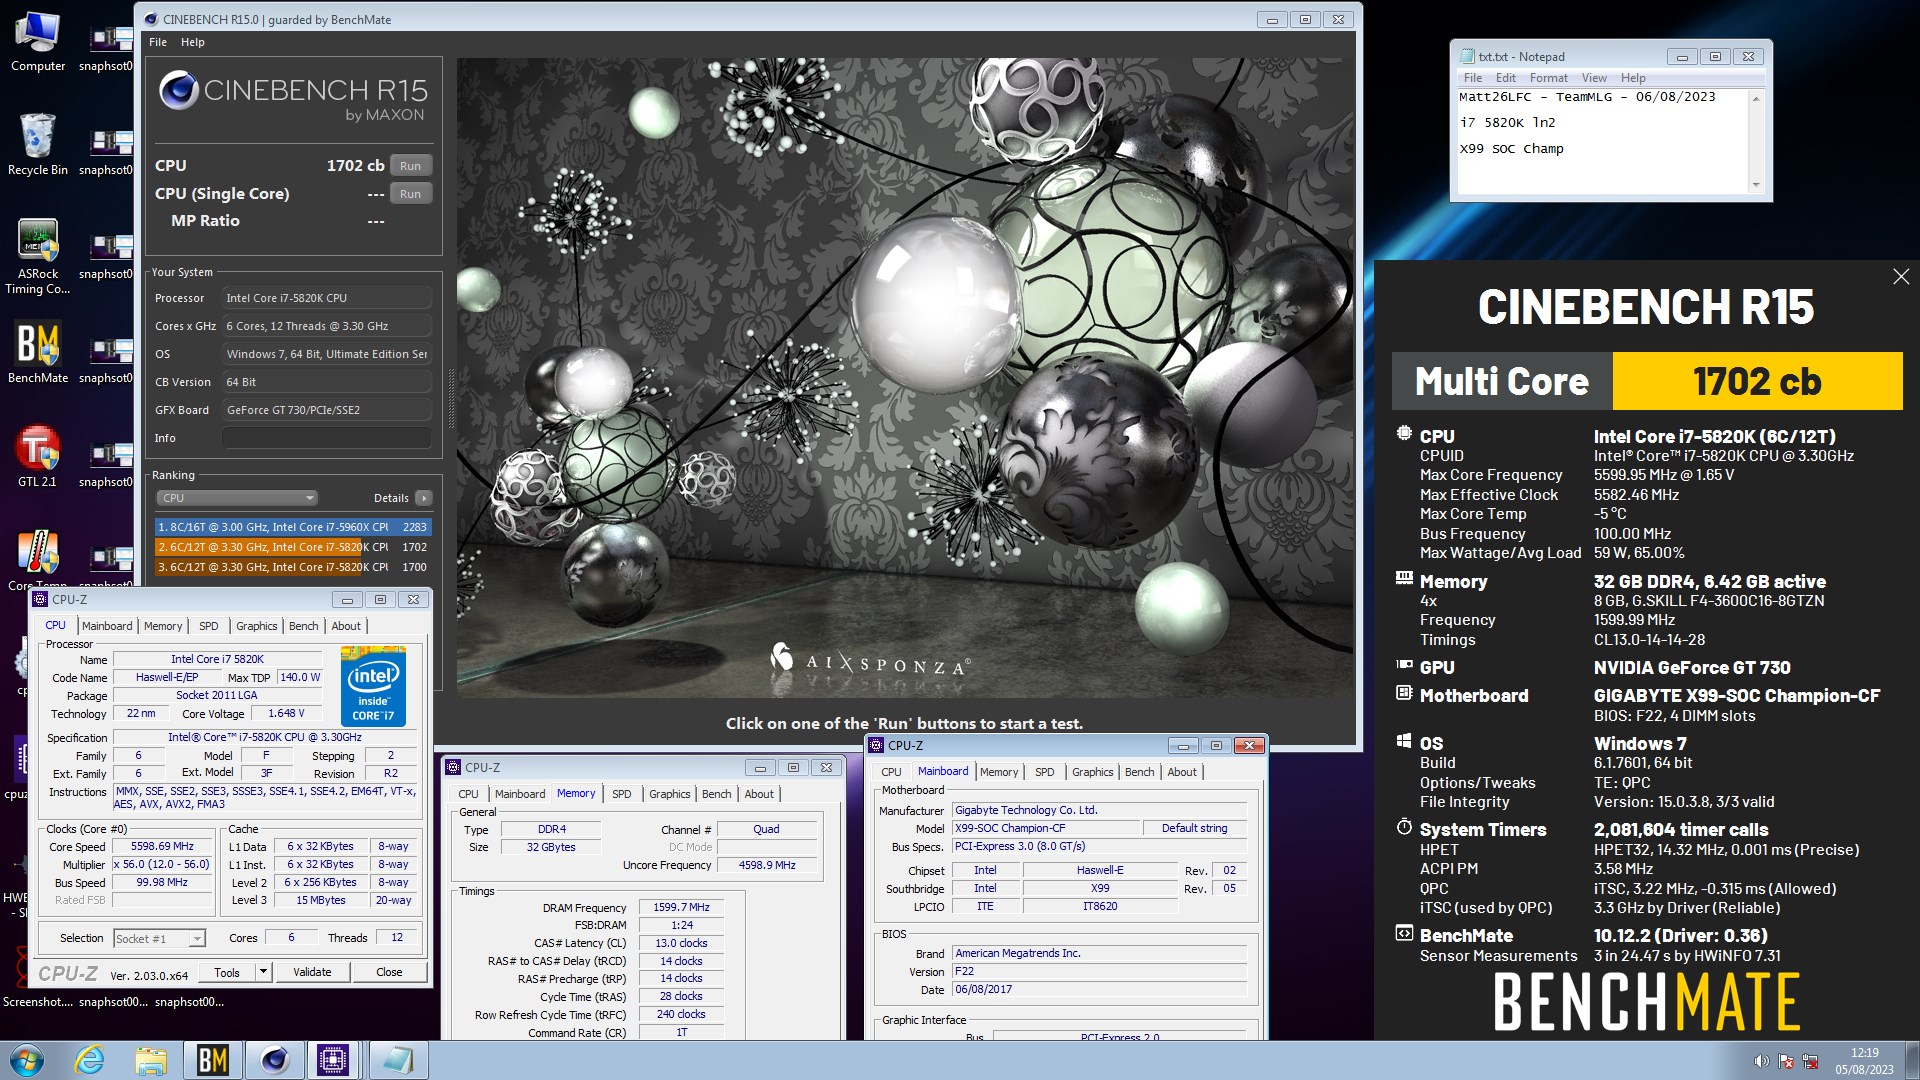Open Memory tab in motherboard CPU-Z window

point(998,772)
